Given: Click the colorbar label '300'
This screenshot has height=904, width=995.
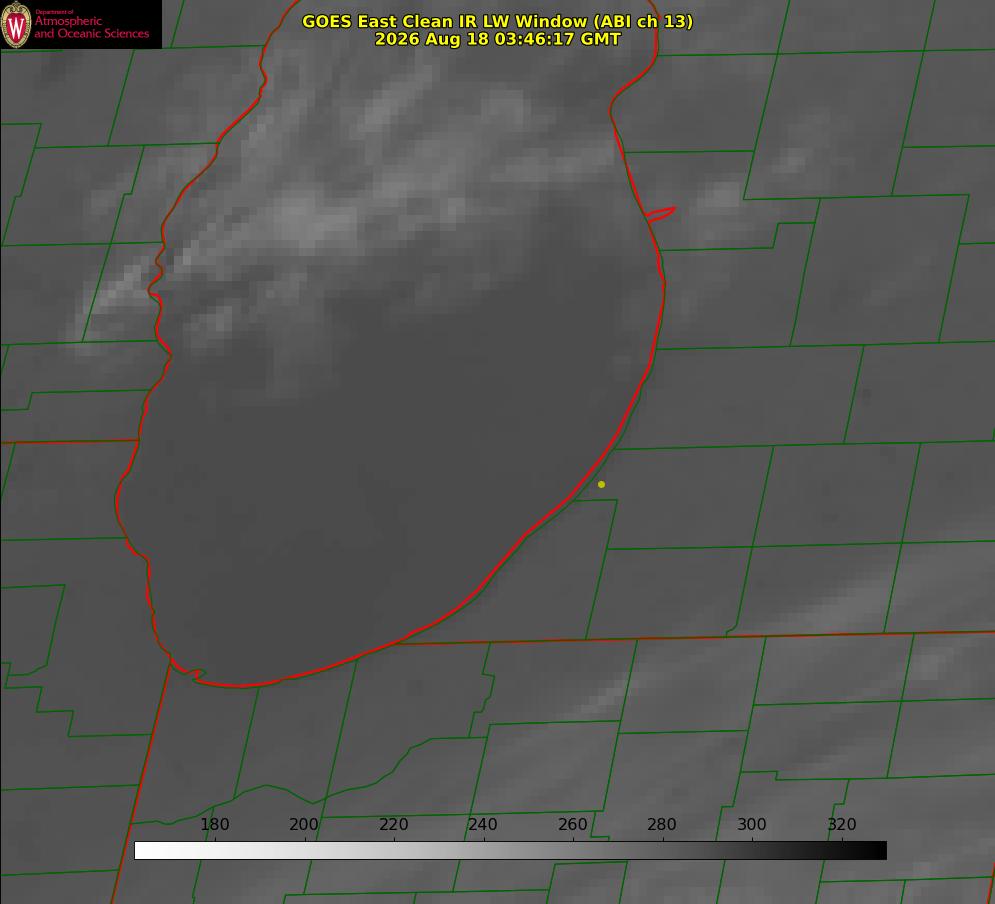Looking at the screenshot, I should click(x=752, y=824).
